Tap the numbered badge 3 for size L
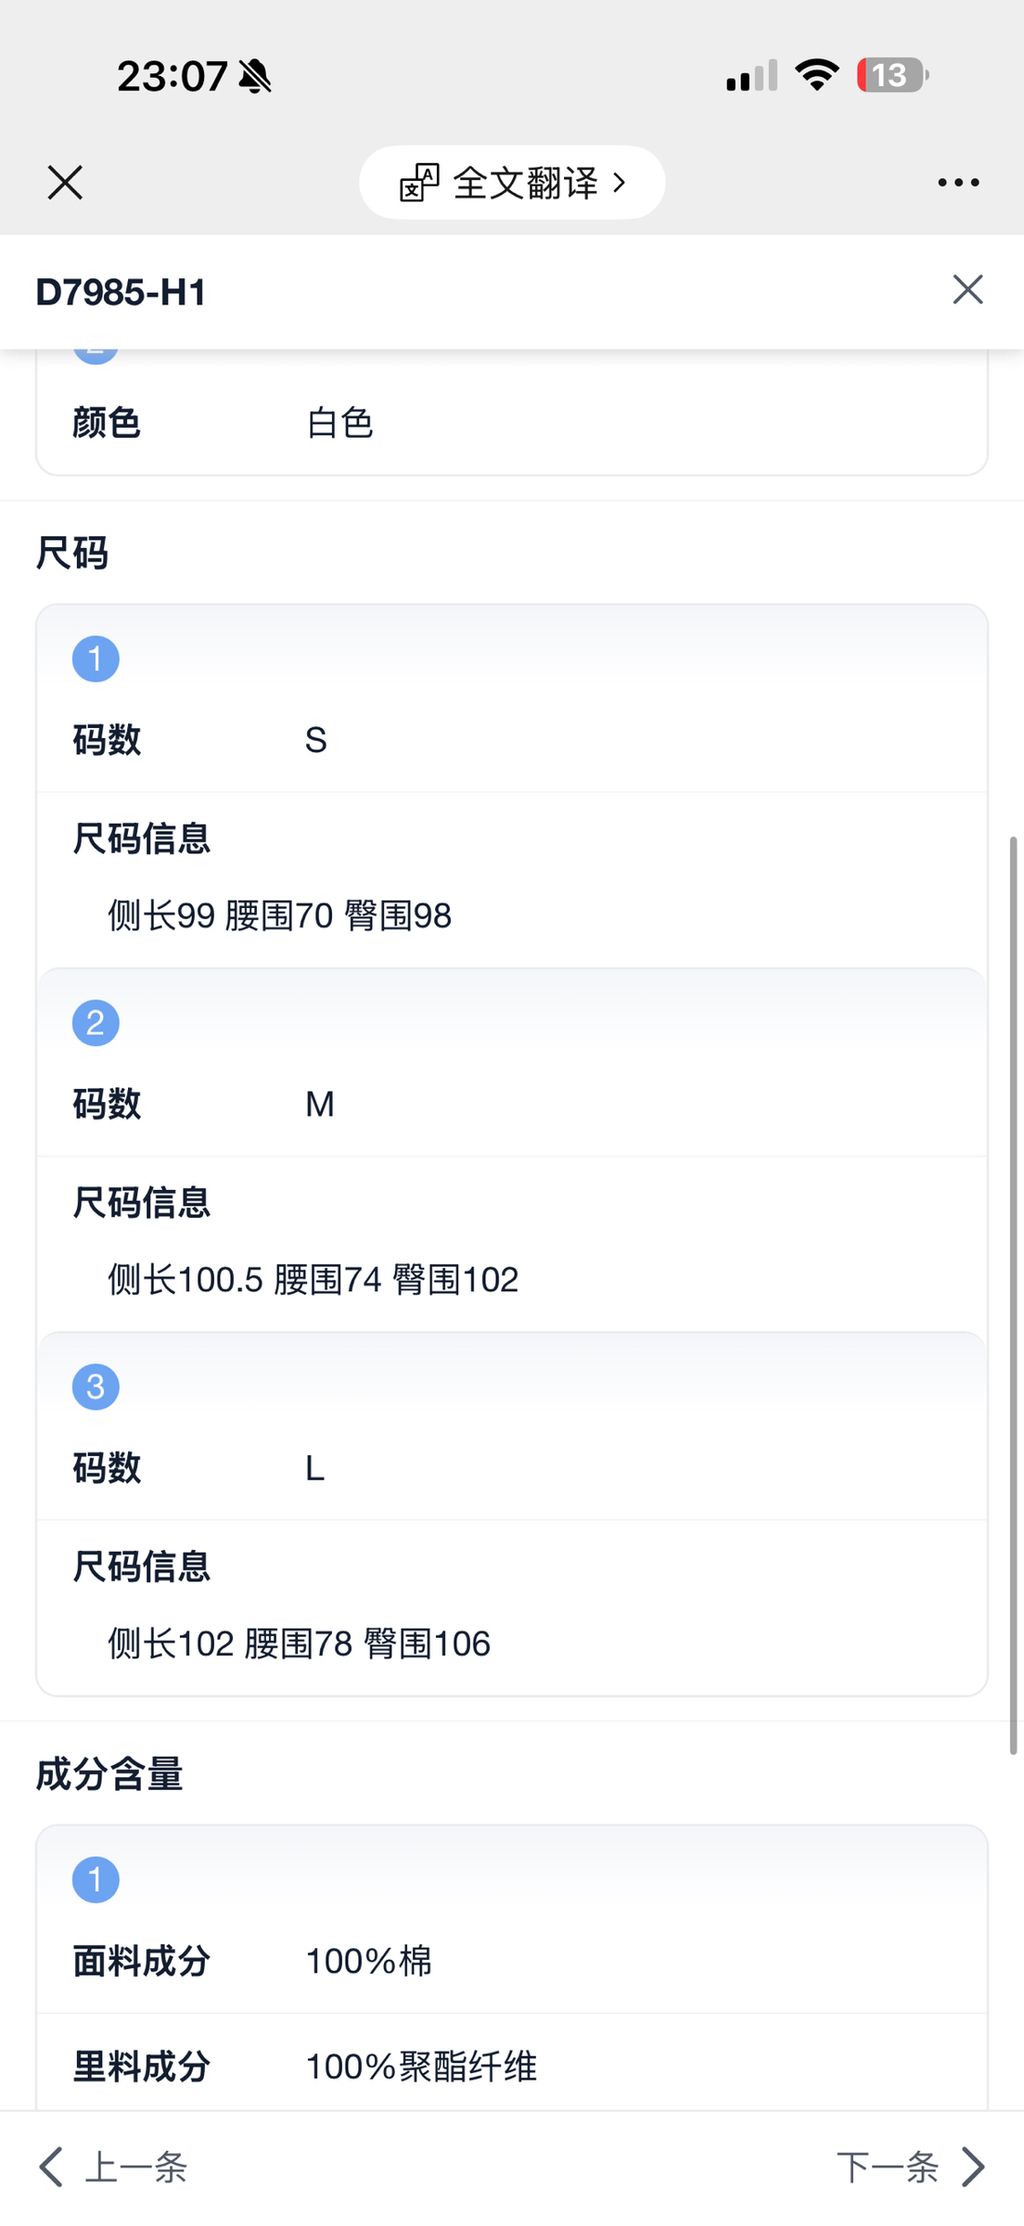Screen dimensions: 1024x2226 click(x=96, y=1387)
